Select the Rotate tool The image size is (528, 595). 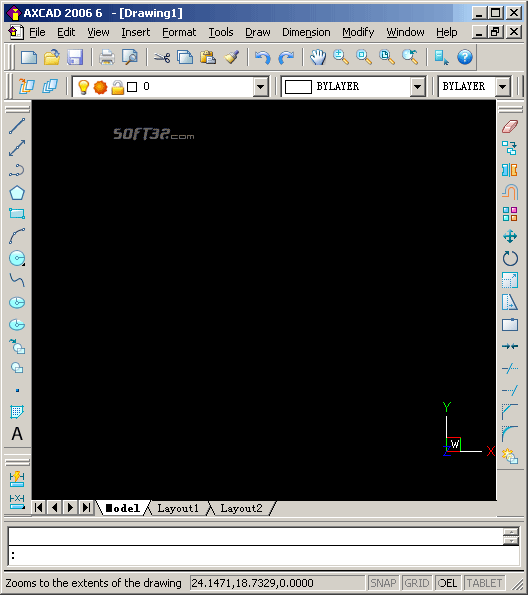click(510, 258)
